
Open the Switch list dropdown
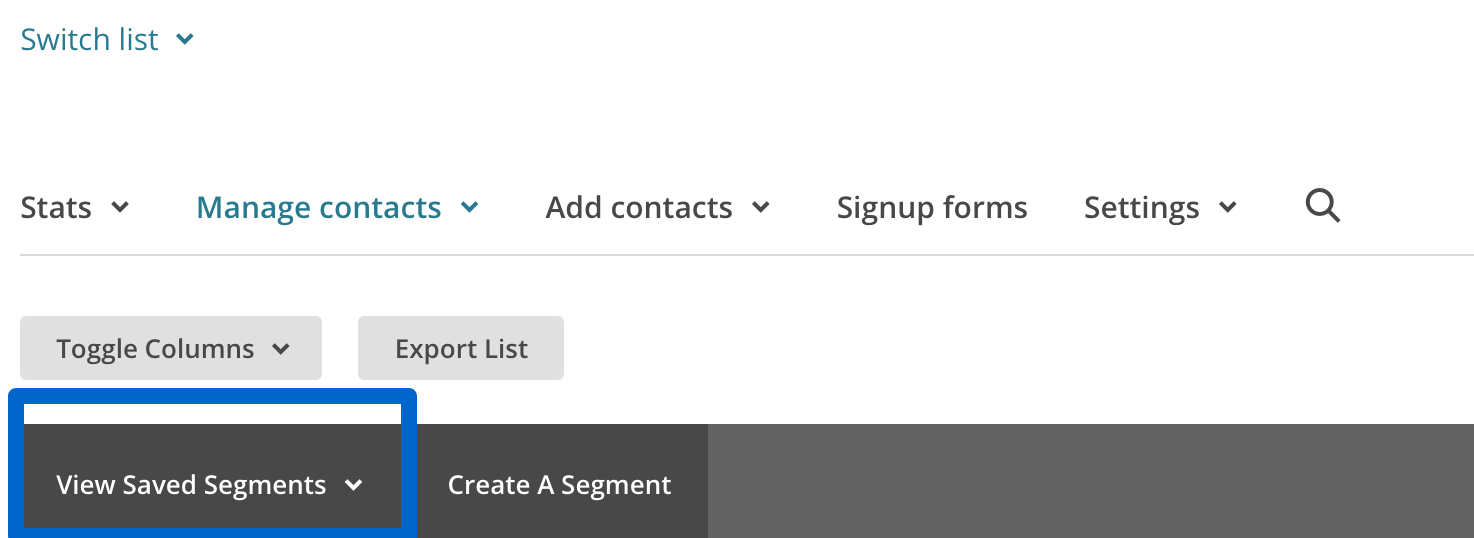pyautogui.click(x=107, y=39)
